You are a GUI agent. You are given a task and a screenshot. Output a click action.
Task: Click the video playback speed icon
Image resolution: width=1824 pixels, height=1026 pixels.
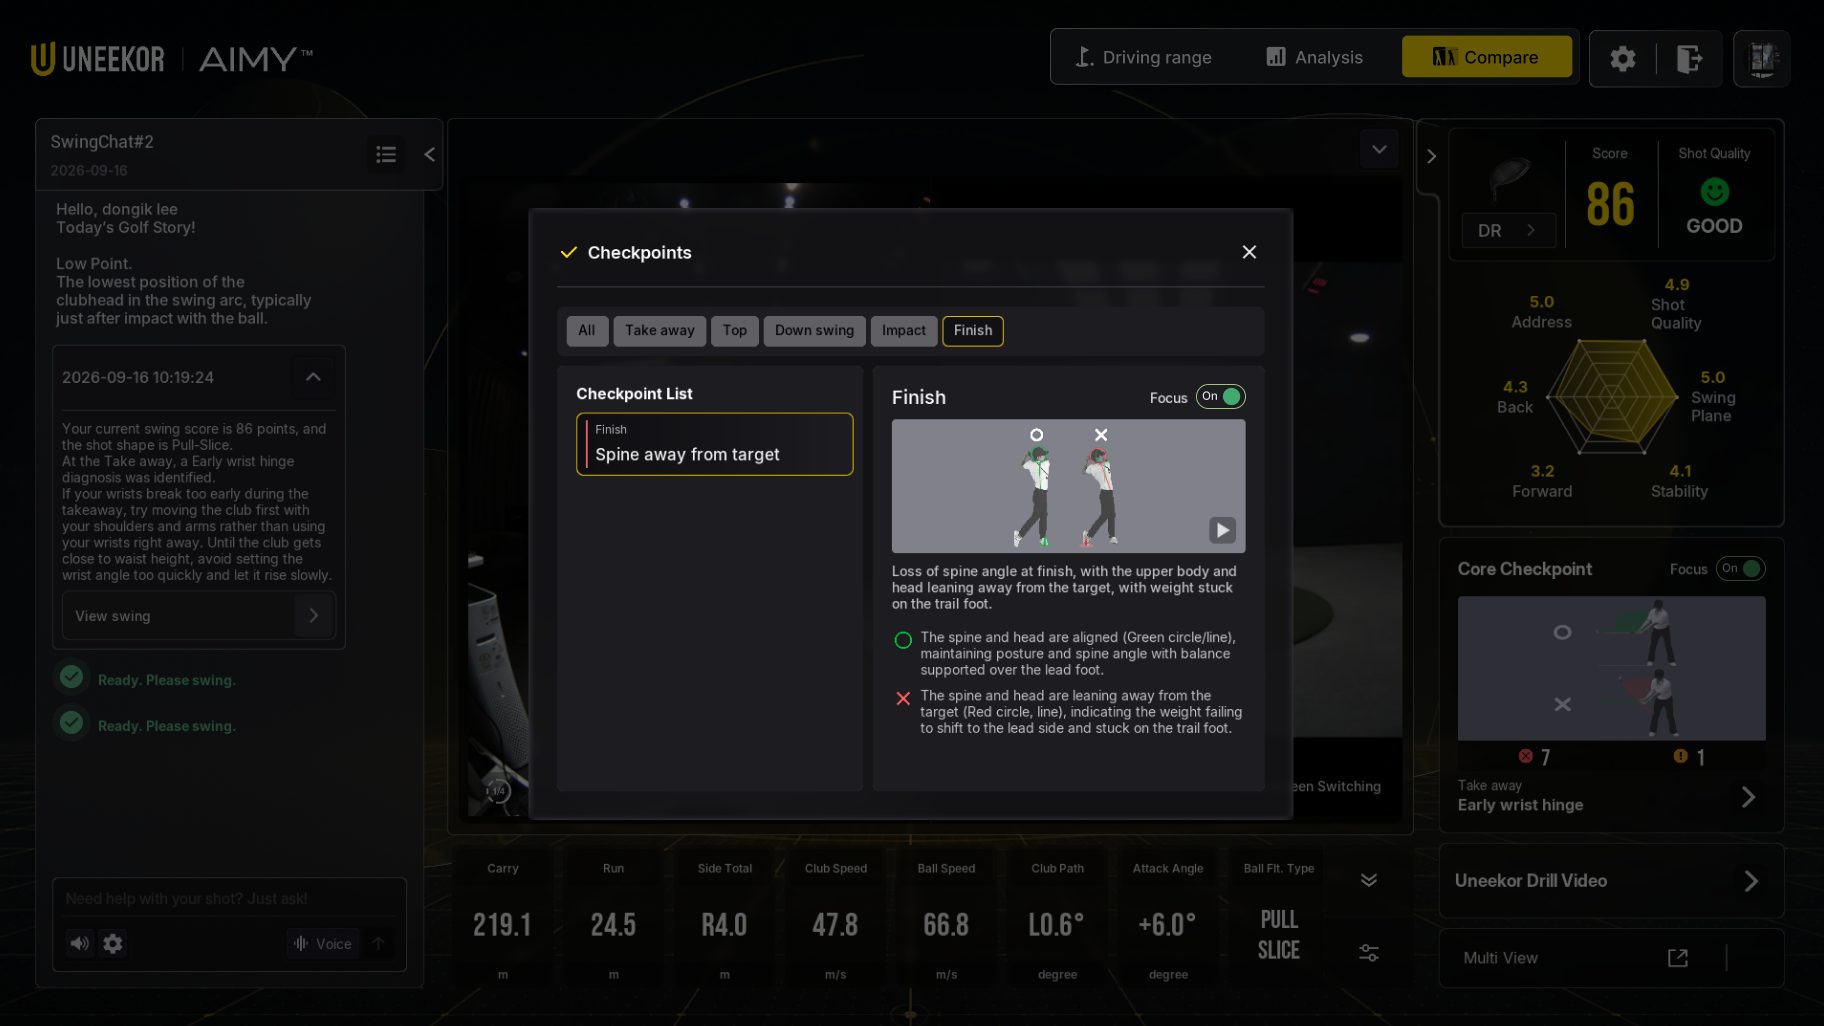coord(498,791)
